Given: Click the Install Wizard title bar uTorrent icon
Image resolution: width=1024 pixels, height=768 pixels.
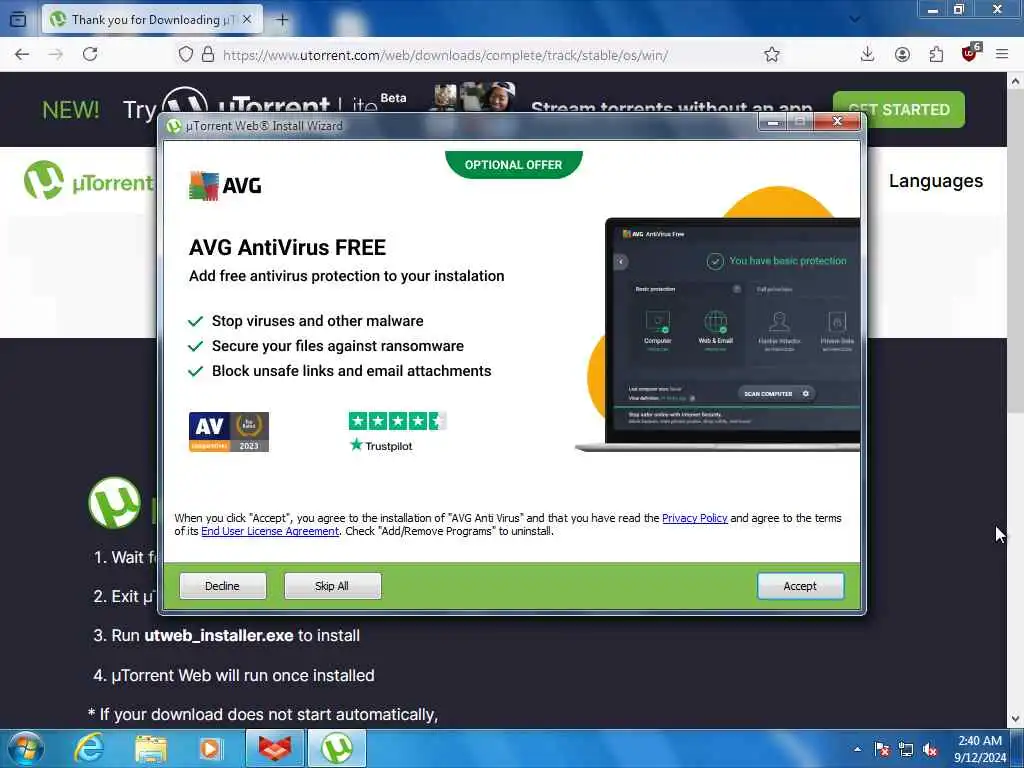Looking at the screenshot, I should (173, 126).
